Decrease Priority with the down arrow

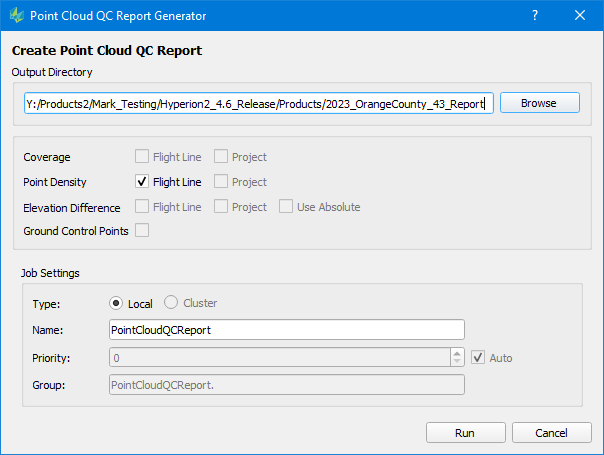pos(457,362)
